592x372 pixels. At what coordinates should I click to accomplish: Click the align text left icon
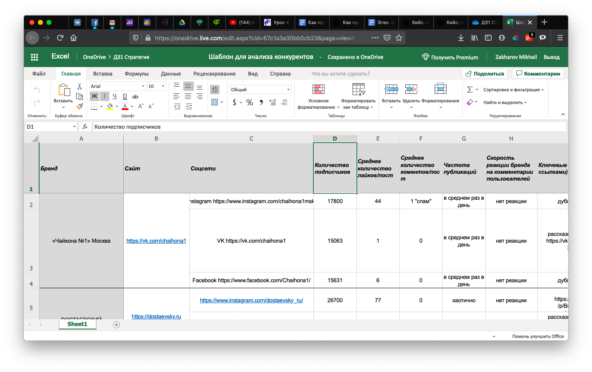(176, 96)
